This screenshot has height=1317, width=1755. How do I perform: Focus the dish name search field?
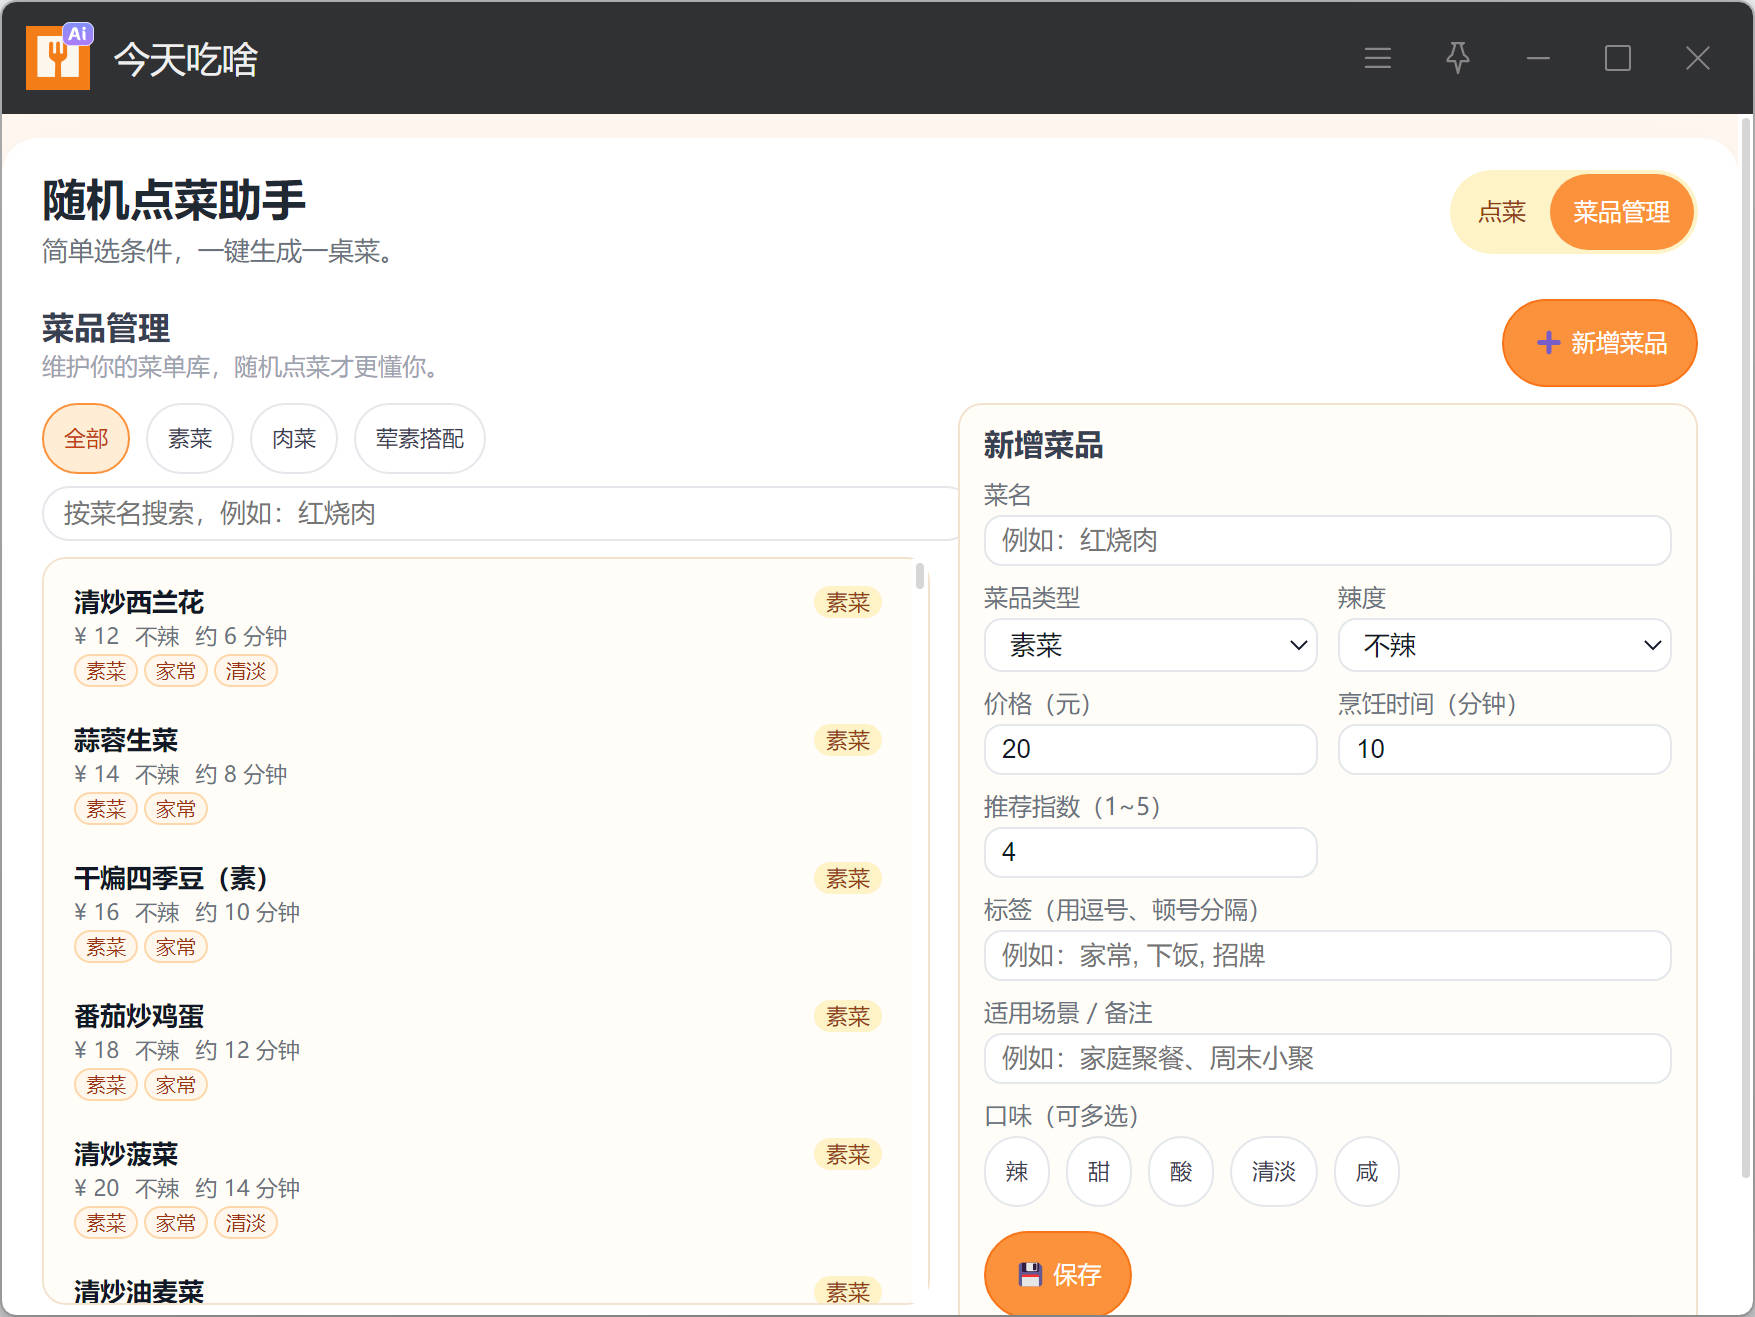point(500,513)
